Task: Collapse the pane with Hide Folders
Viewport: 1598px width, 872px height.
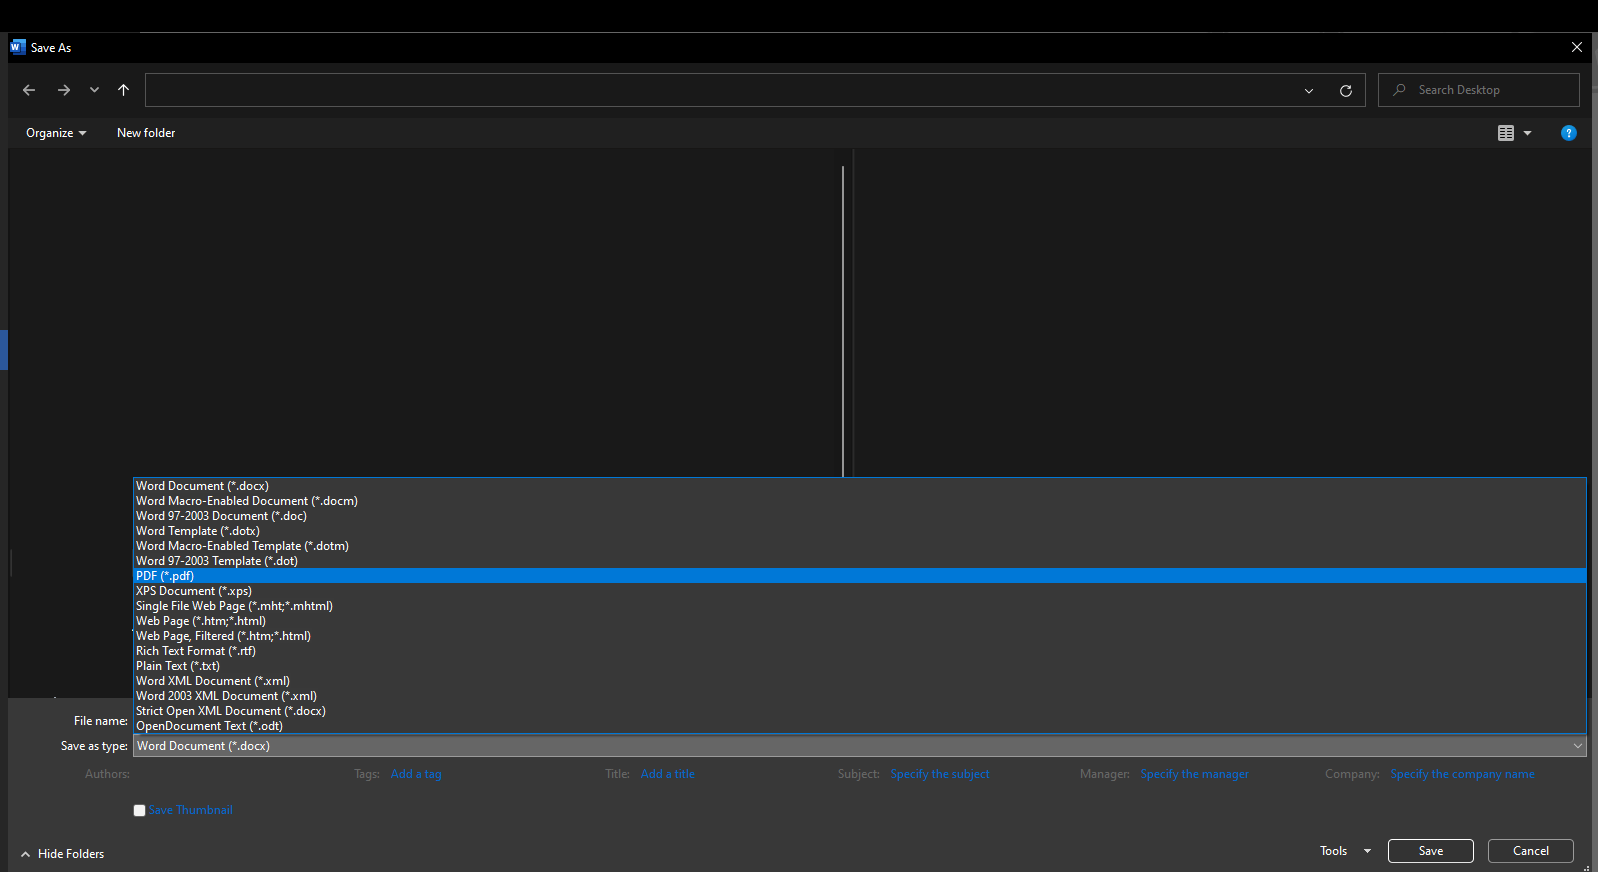Action: point(62,854)
